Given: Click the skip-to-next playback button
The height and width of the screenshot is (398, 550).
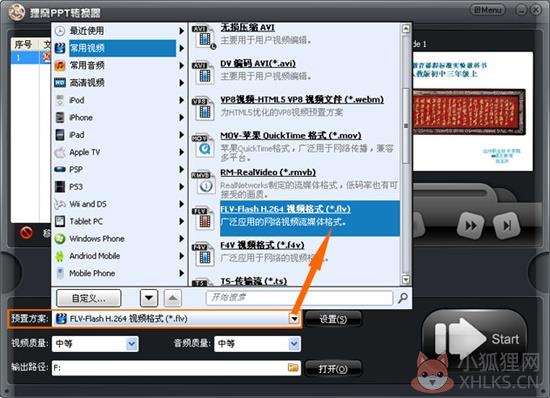Looking at the screenshot, I should coord(506,225).
